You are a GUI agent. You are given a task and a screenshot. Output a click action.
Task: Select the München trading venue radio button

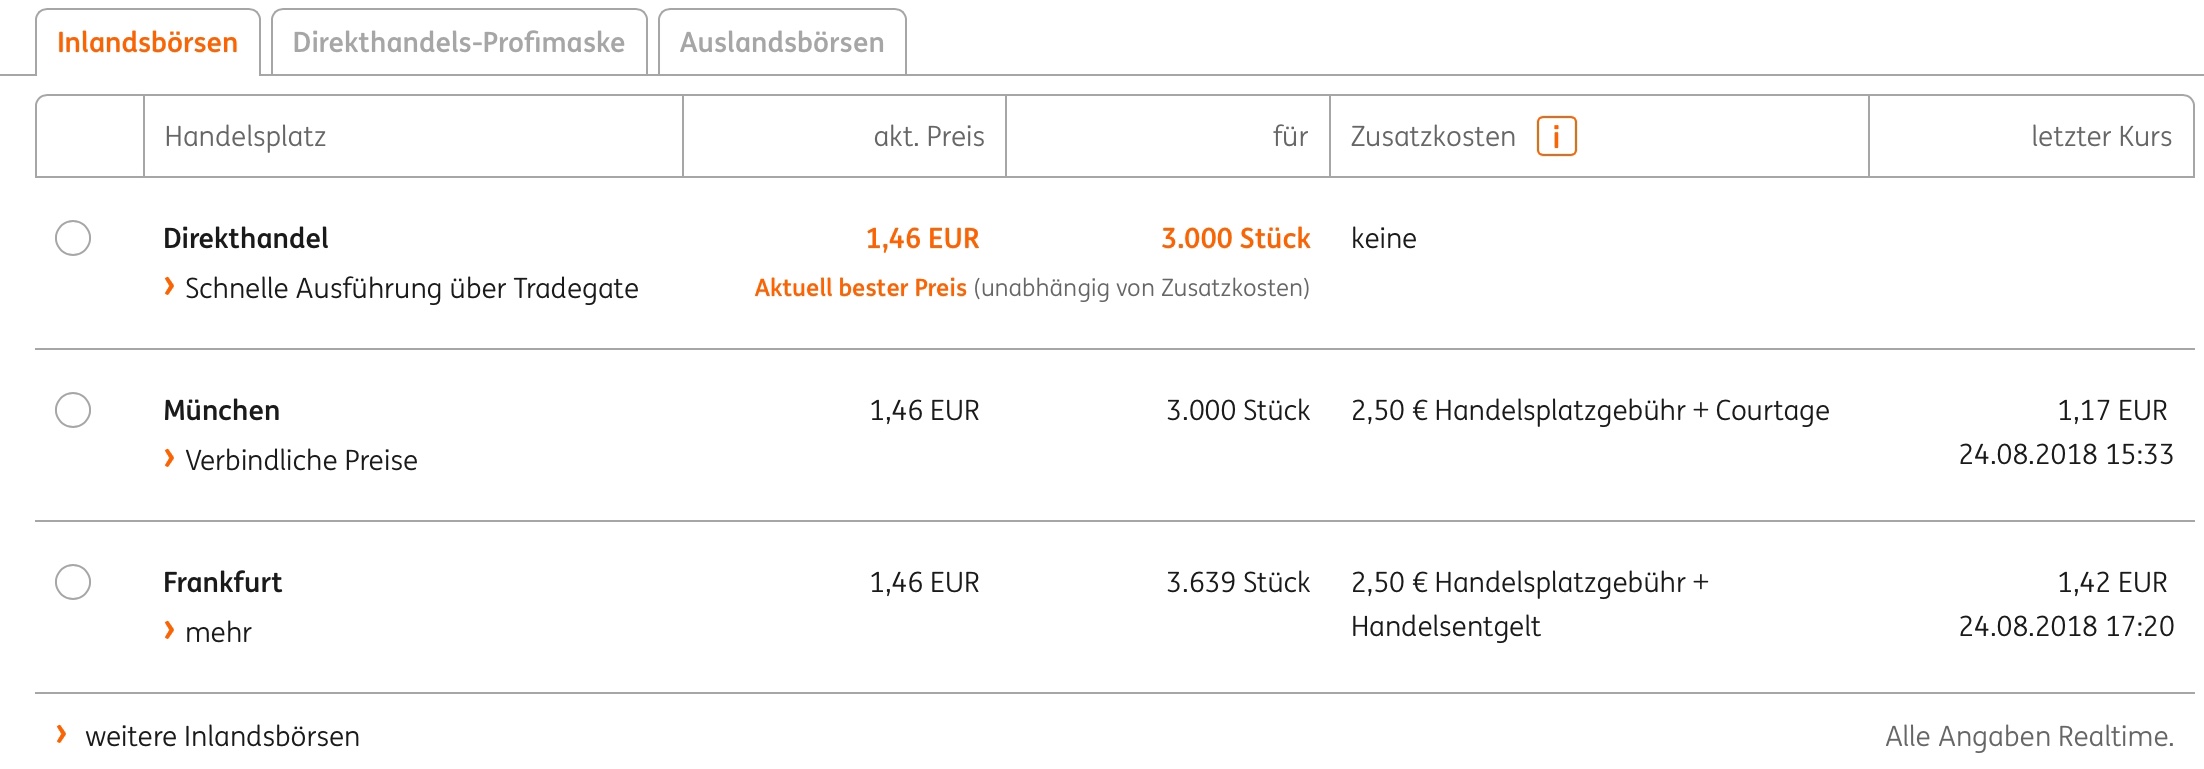point(74,410)
